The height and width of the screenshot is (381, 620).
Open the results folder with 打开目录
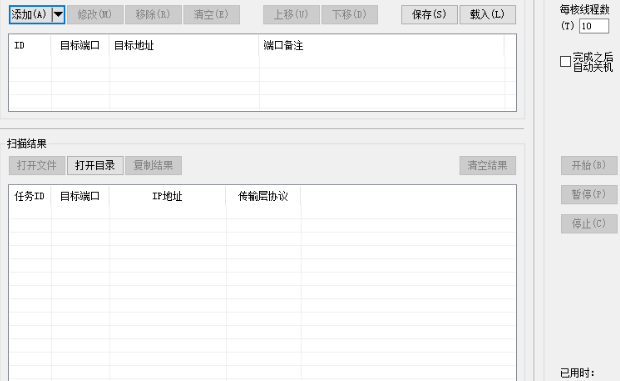[x=95, y=165]
